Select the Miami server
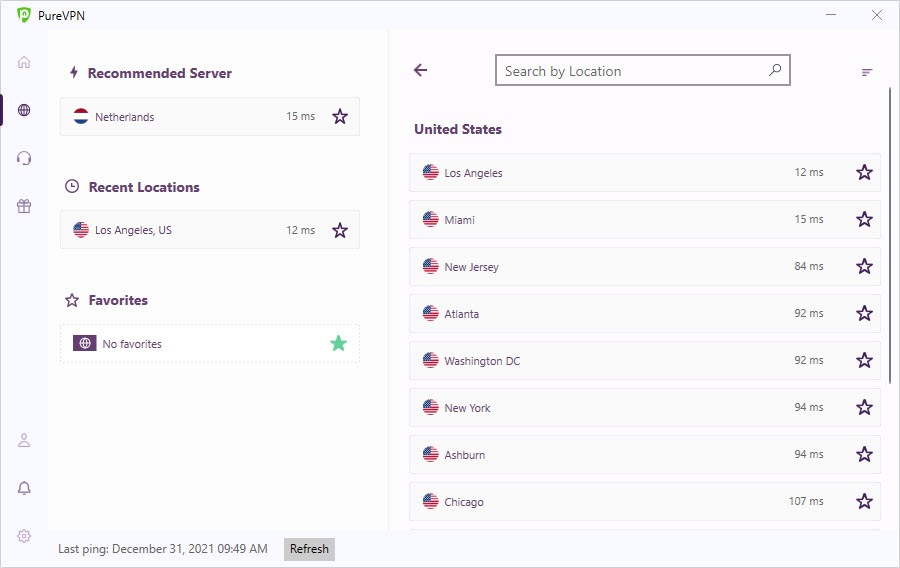Screen dimensions: 900x568 (x=645, y=219)
